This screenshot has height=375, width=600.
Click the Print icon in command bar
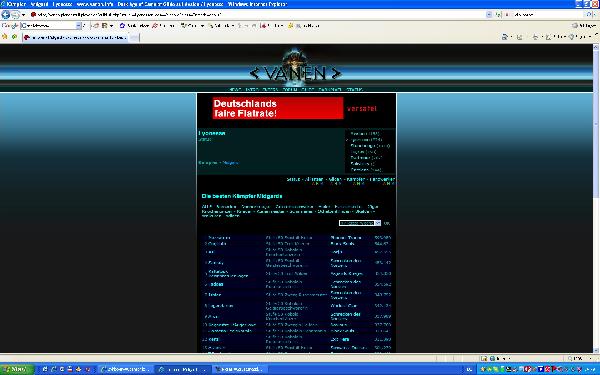coord(535,37)
